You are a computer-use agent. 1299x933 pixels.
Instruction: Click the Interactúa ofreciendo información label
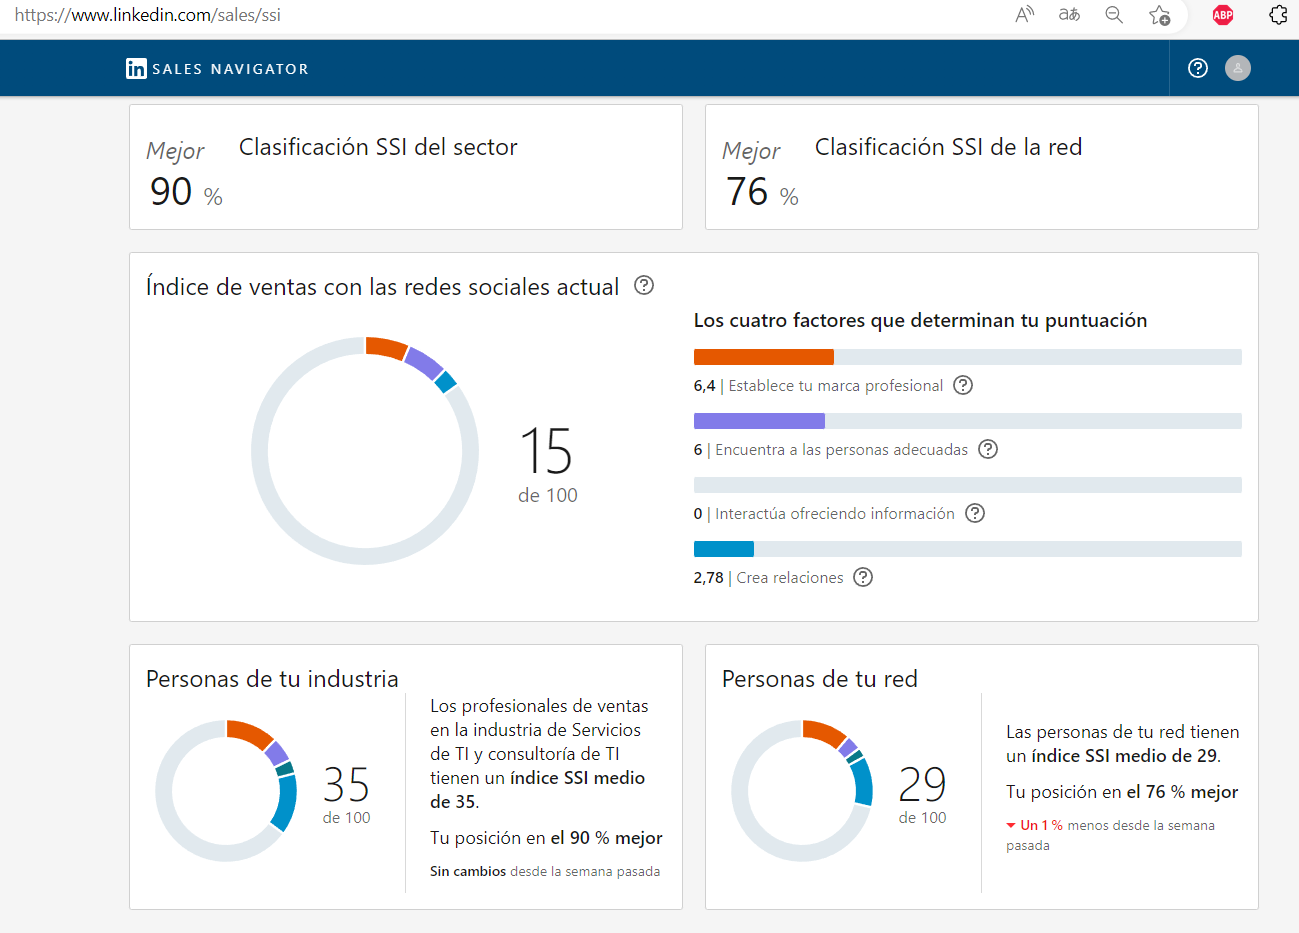tap(835, 514)
